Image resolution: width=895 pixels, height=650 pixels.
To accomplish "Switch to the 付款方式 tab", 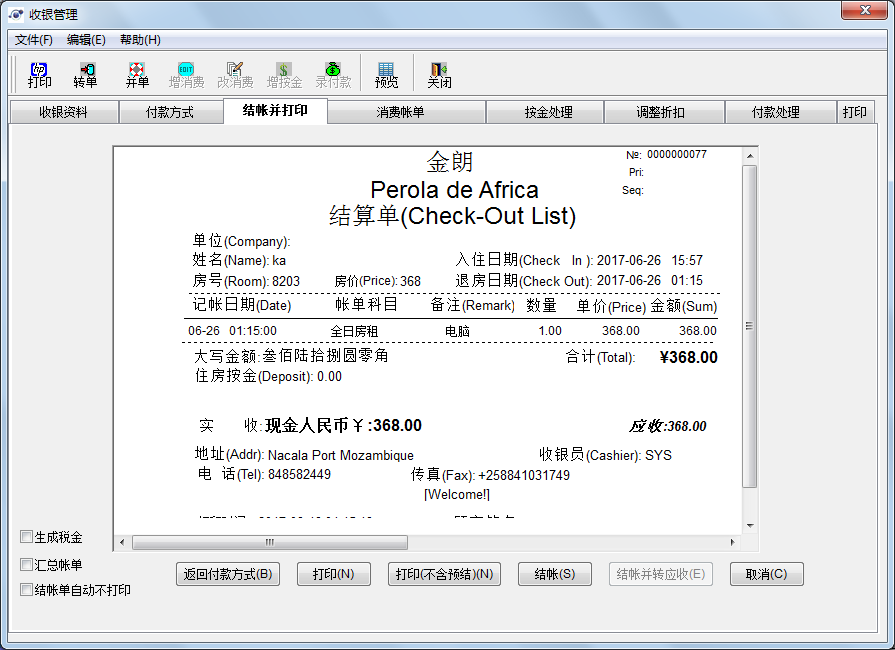I will 170,112.
